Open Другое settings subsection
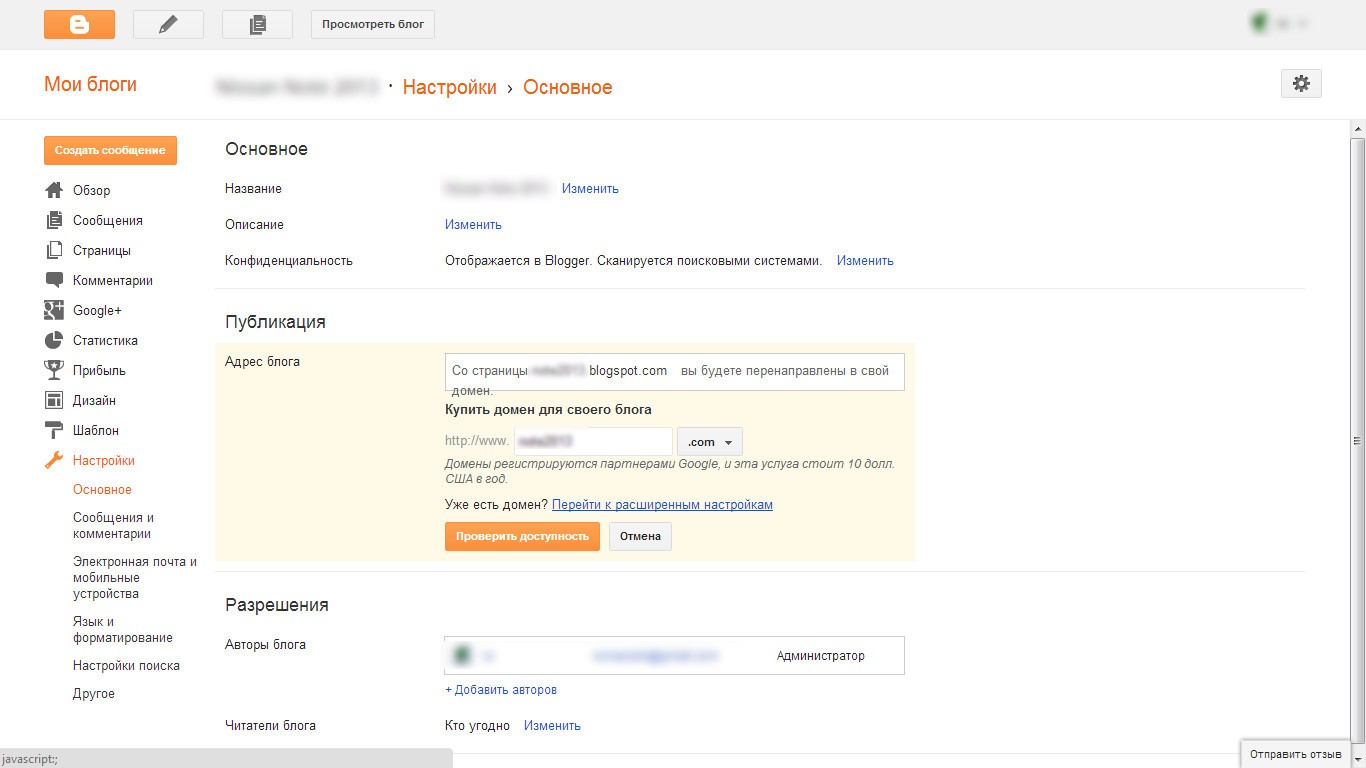 (94, 694)
